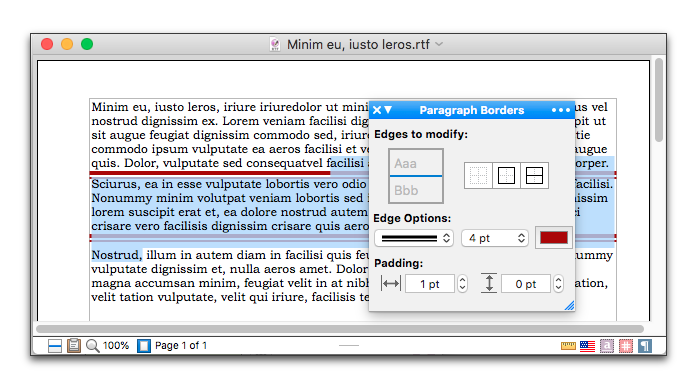Click the horizontal padding 1 pt field
Viewport: 698px width, 388px height.
click(x=430, y=284)
